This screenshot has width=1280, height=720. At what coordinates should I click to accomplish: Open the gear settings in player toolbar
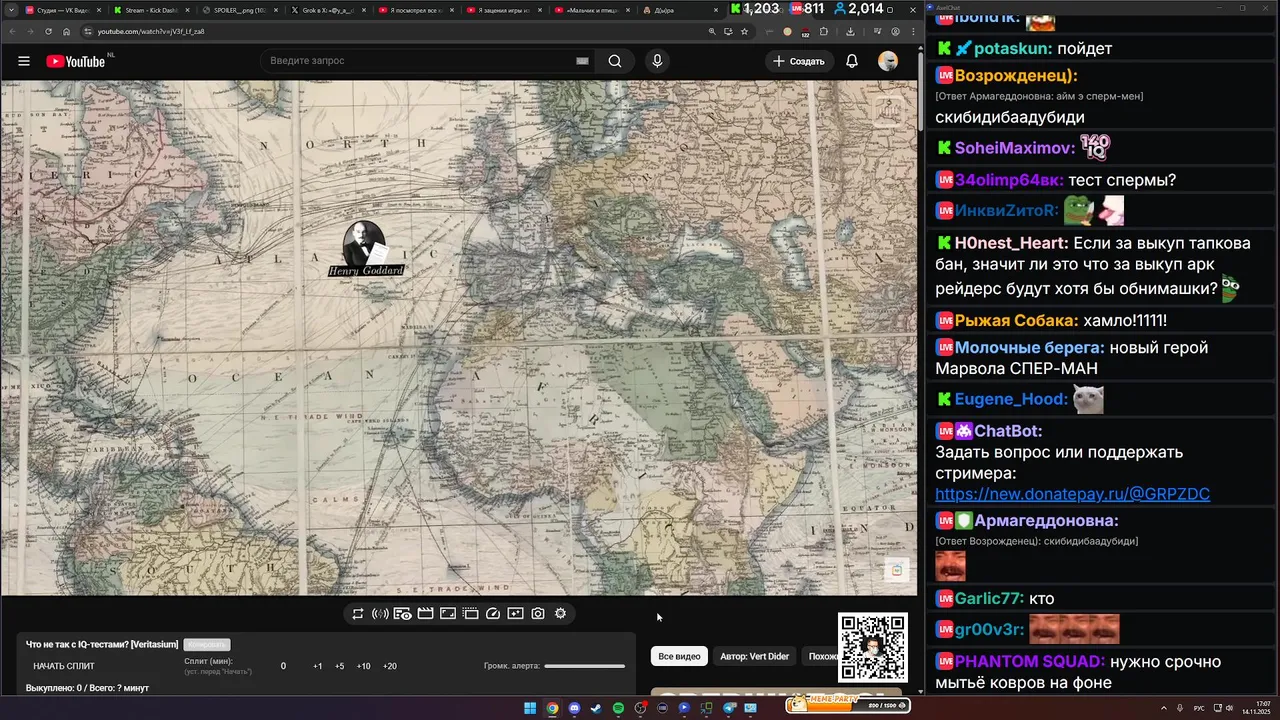coord(561,614)
